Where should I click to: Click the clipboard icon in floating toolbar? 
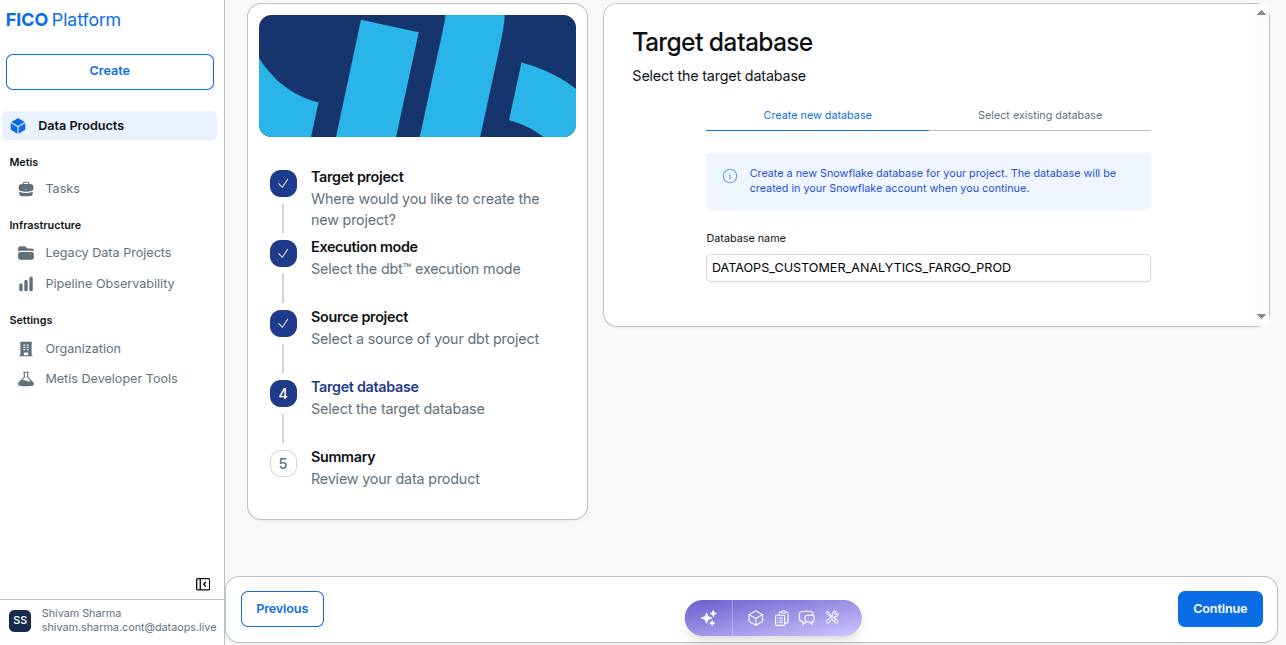coord(782,618)
